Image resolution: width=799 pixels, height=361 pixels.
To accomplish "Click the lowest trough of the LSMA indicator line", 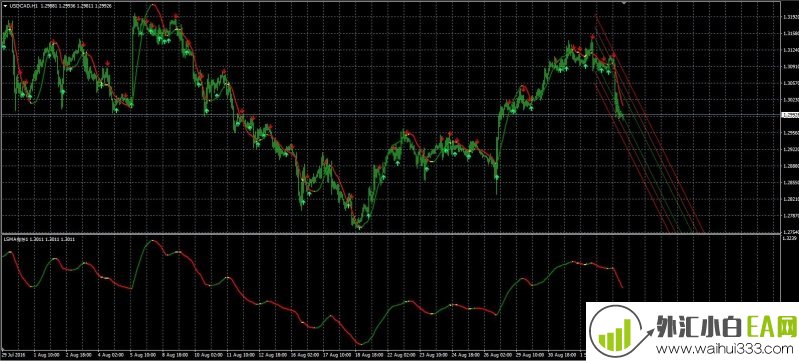I will (x=361, y=344).
